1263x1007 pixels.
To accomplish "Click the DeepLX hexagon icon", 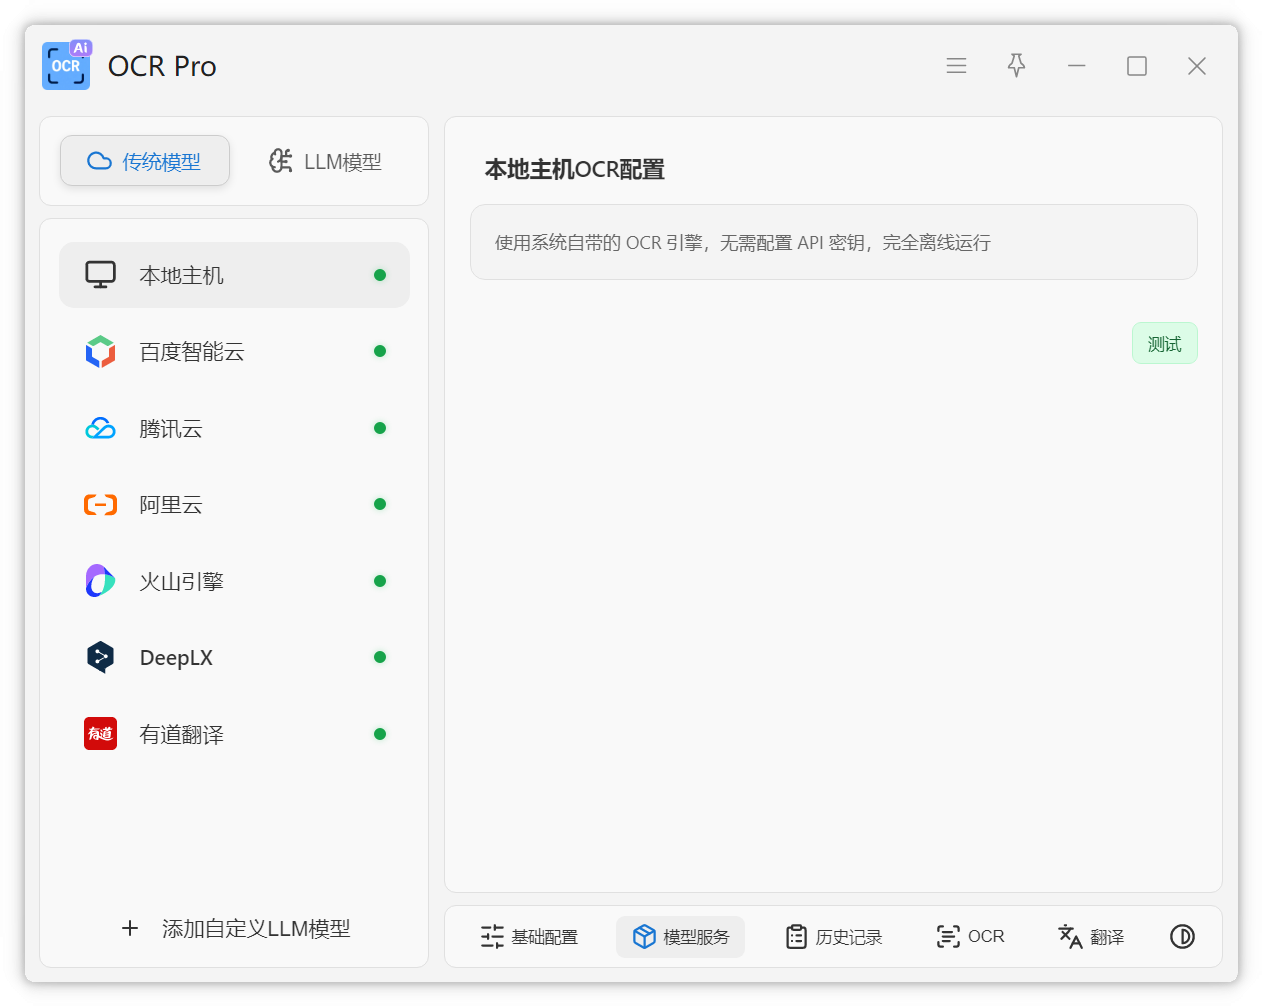I will point(100,658).
